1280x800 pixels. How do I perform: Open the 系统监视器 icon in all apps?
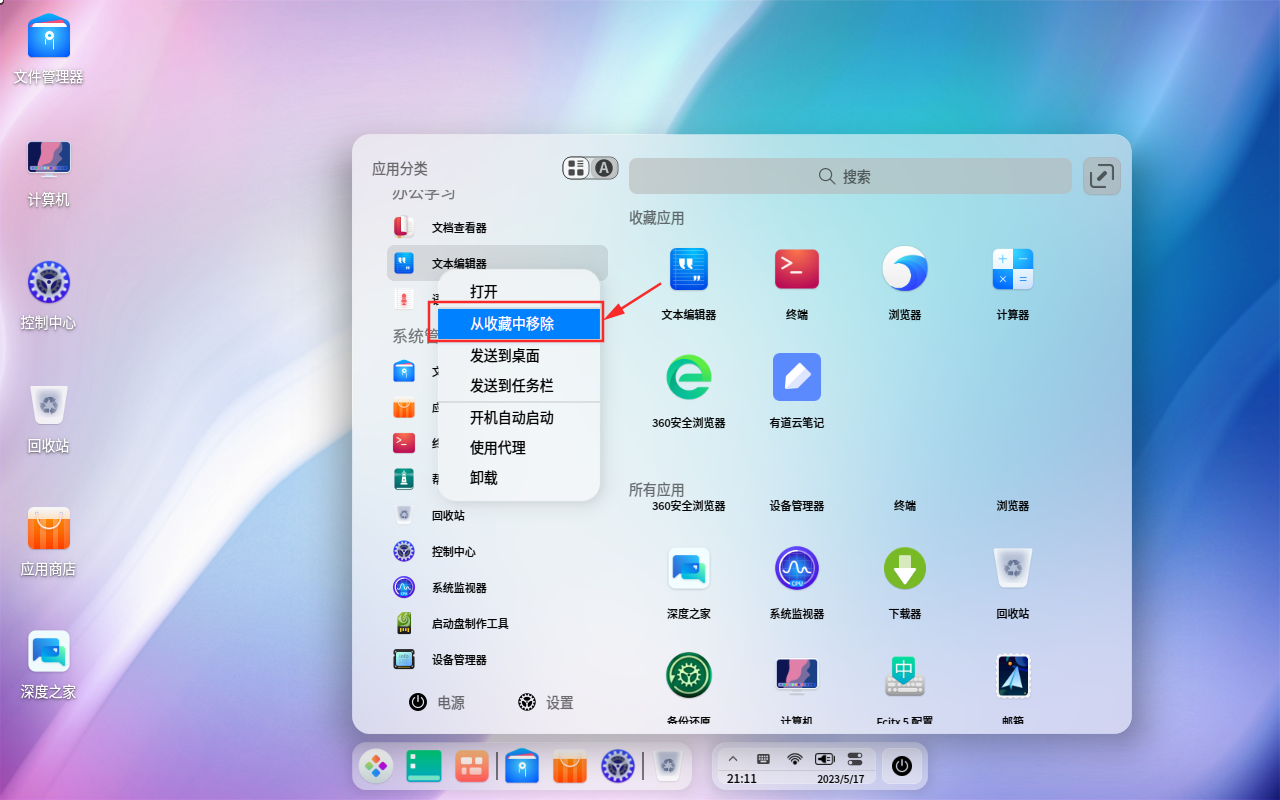(x=796, y=568)
